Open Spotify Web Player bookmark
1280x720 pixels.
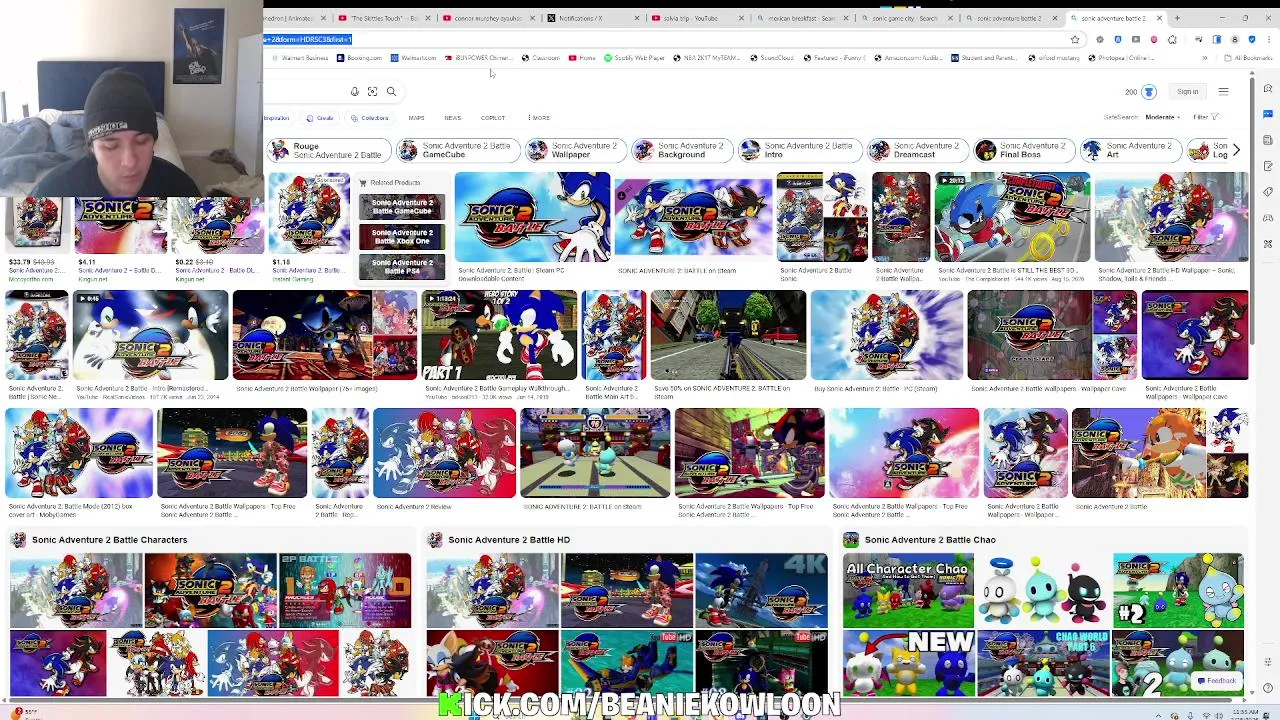tap(635, 58)
